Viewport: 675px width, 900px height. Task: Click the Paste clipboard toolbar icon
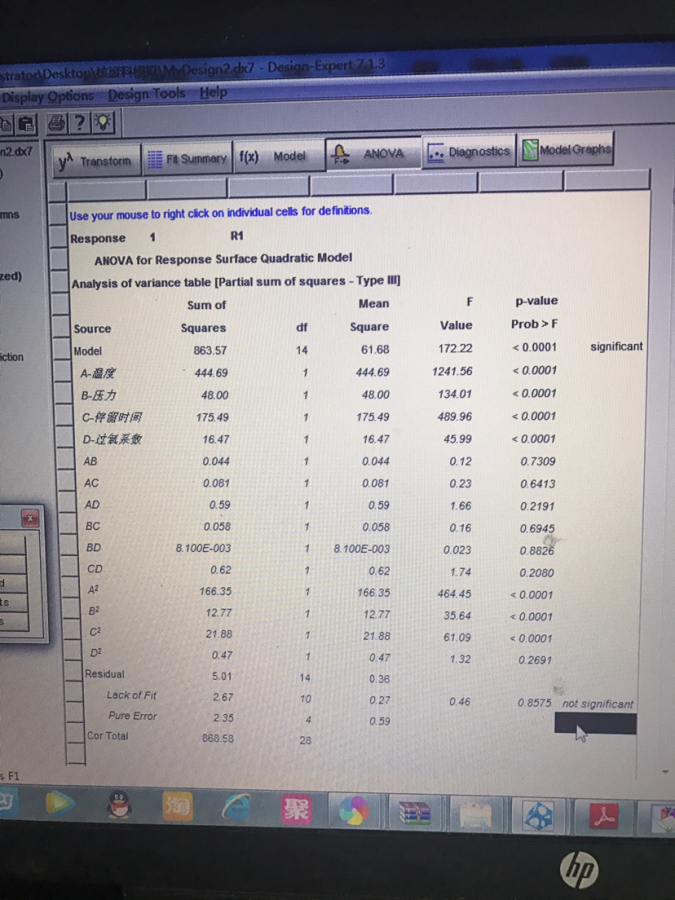click(25, 123)
